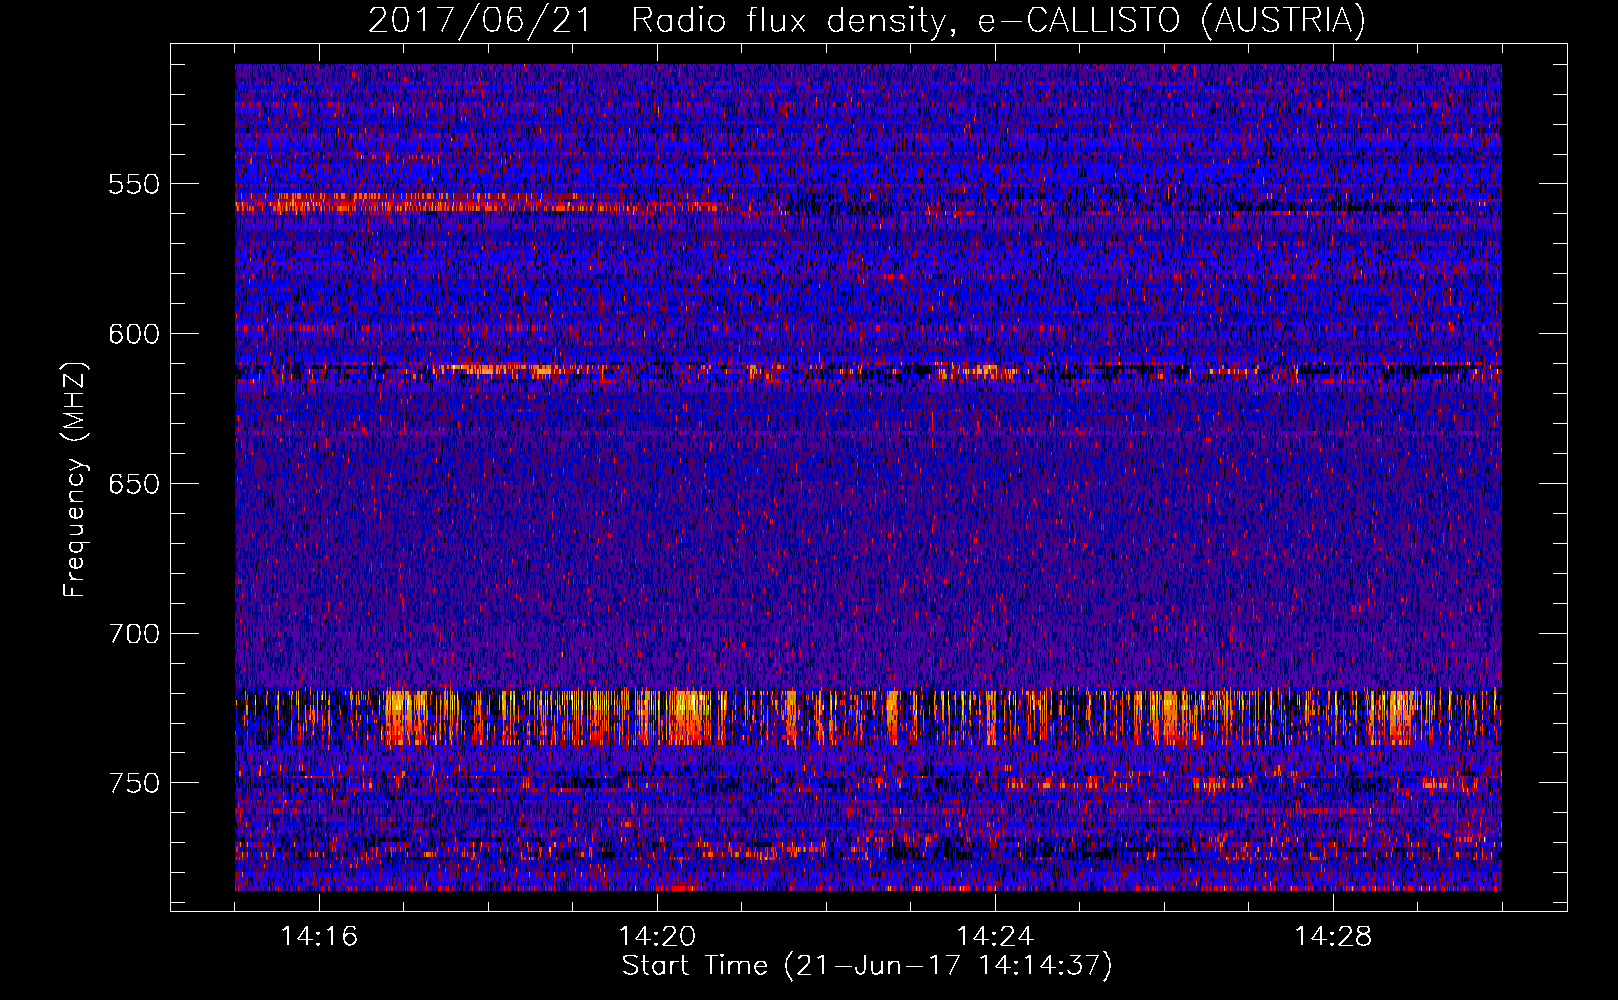The height and width of the screenshot is (1000, 1618).
Task: Click the 'Start Time (21-Jun-17 14:14:37)' label
Action: point(867,966)
